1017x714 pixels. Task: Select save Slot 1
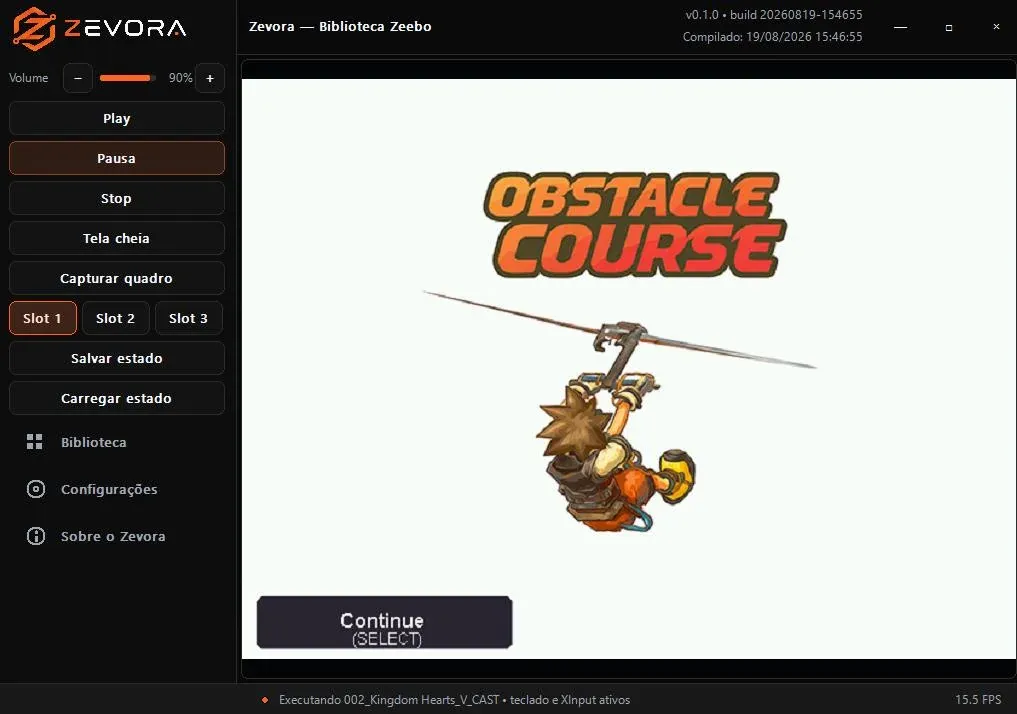tap(43, 318)
